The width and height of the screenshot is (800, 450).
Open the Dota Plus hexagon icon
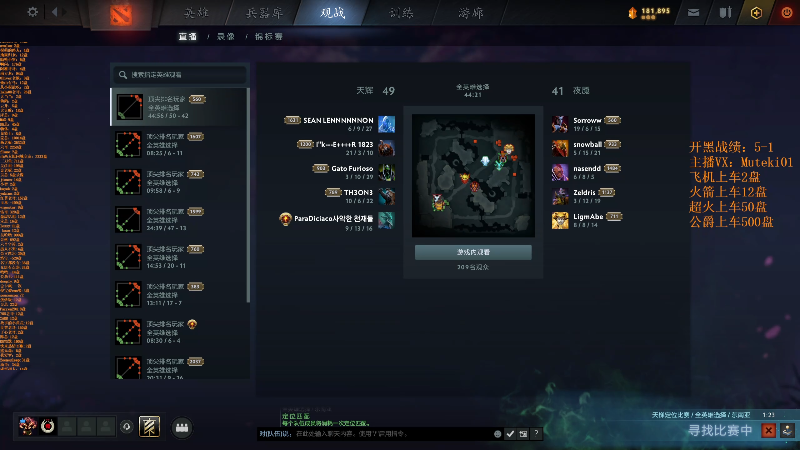[756, 13]
